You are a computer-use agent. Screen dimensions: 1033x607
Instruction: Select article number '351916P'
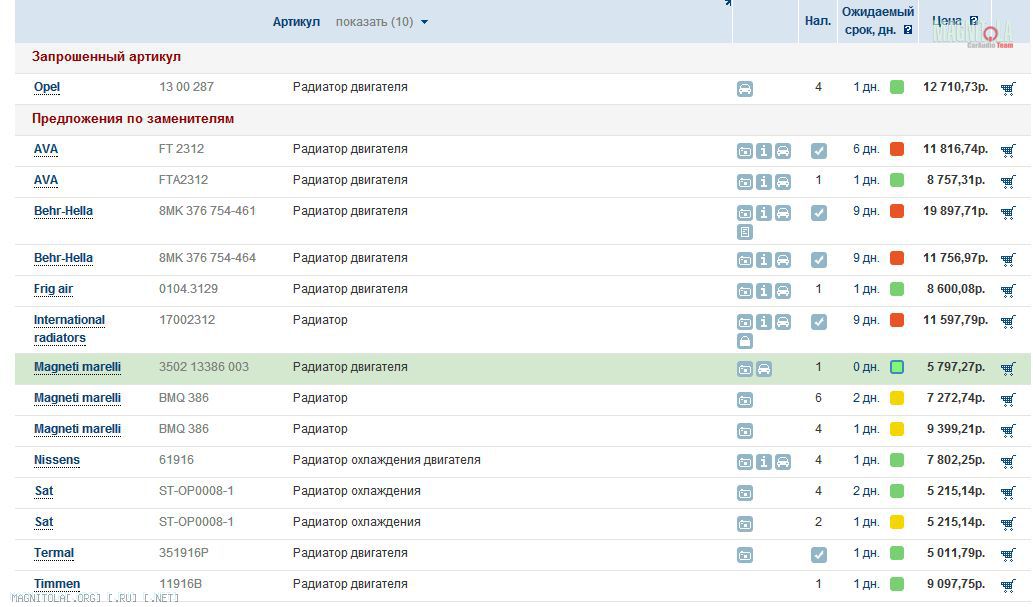pos(184,553)
